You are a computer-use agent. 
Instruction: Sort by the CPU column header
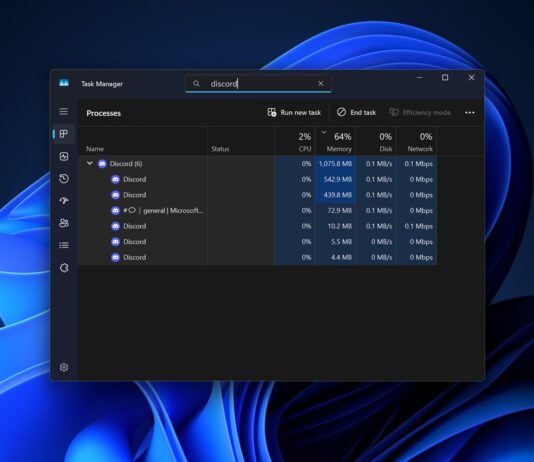click(x=296, y=142)
